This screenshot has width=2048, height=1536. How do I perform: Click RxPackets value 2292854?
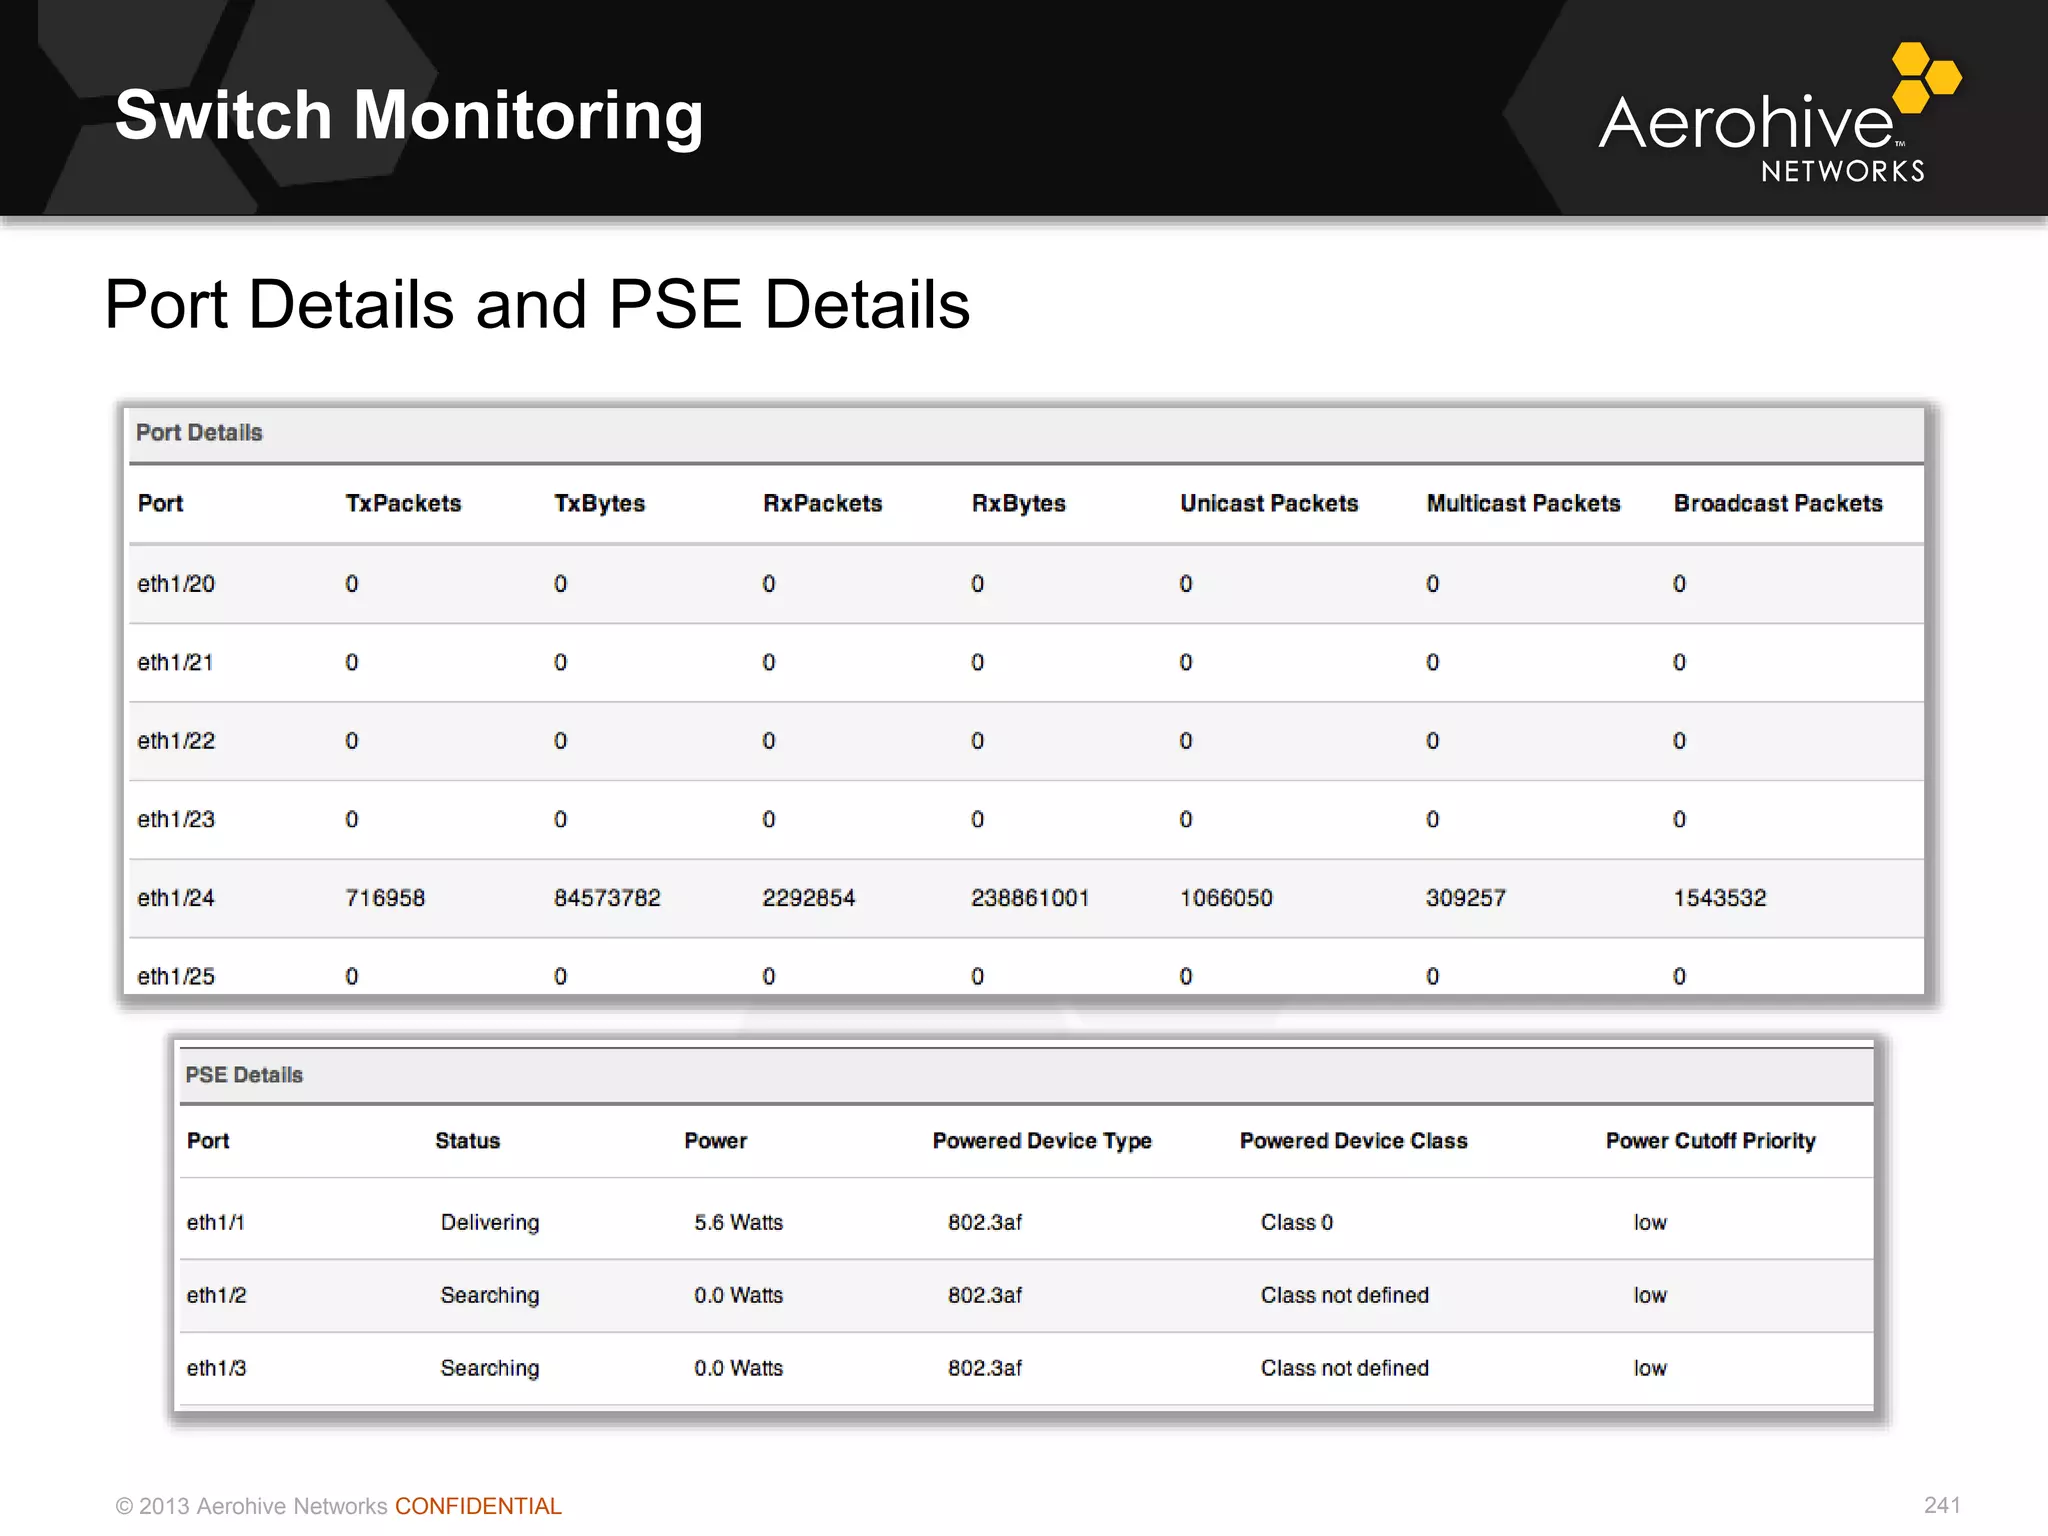[809, 898]
